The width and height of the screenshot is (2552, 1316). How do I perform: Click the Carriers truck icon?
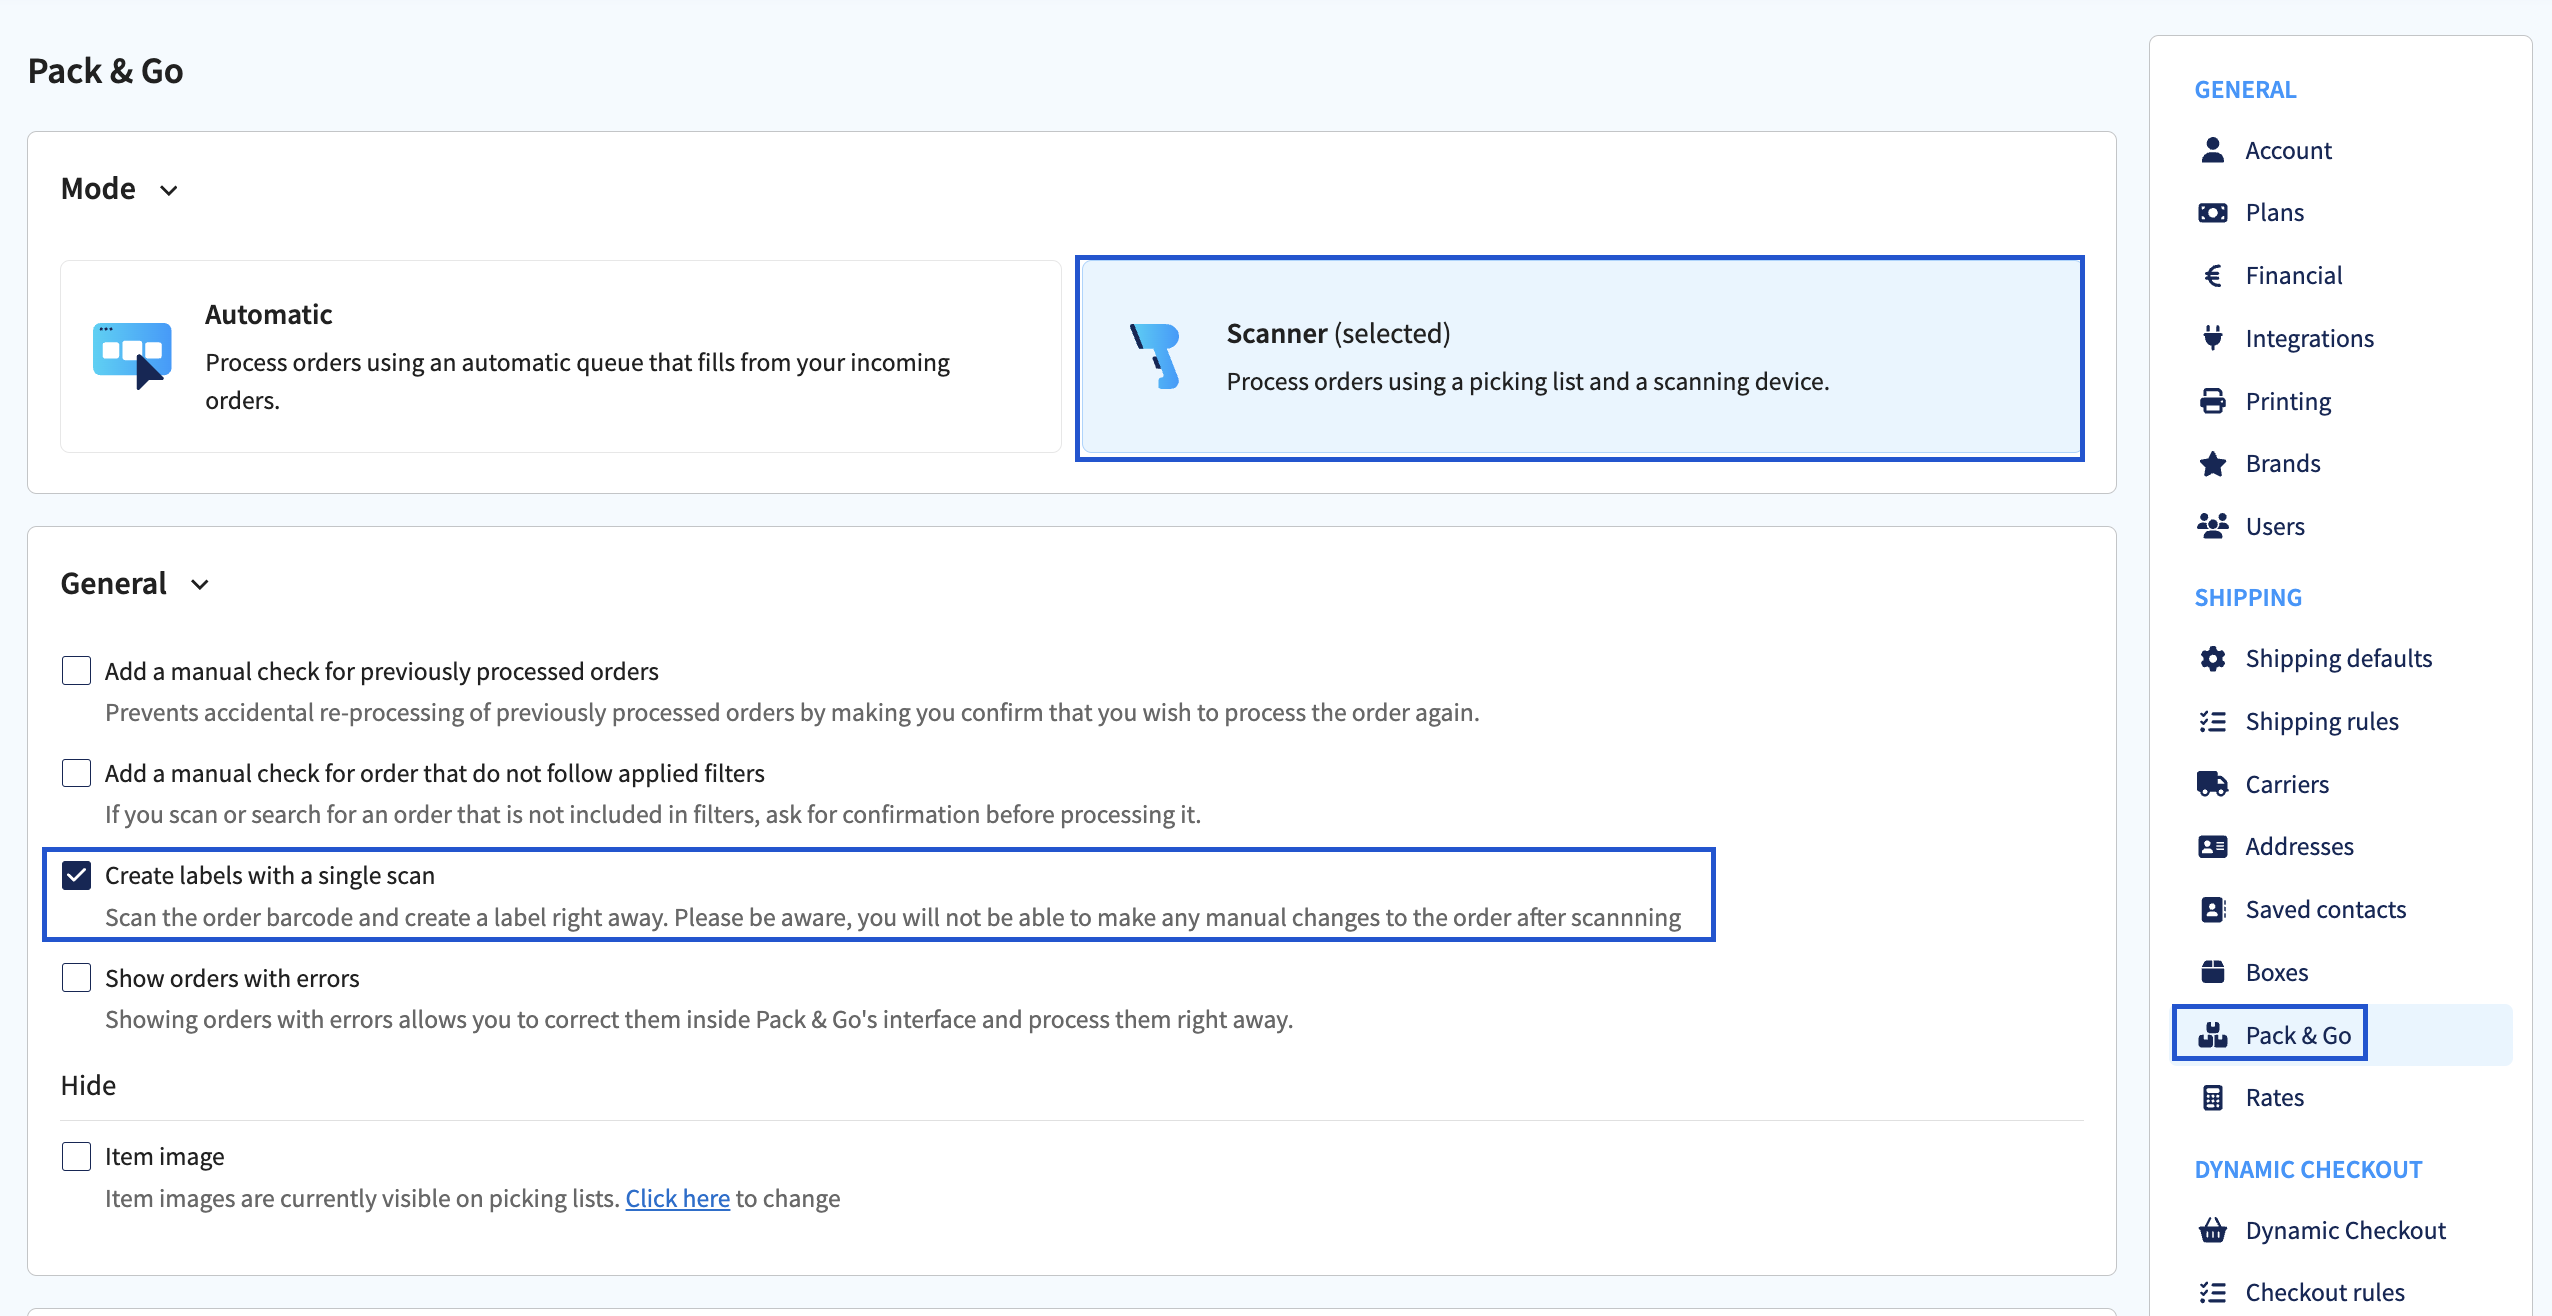pos(2213,783)
